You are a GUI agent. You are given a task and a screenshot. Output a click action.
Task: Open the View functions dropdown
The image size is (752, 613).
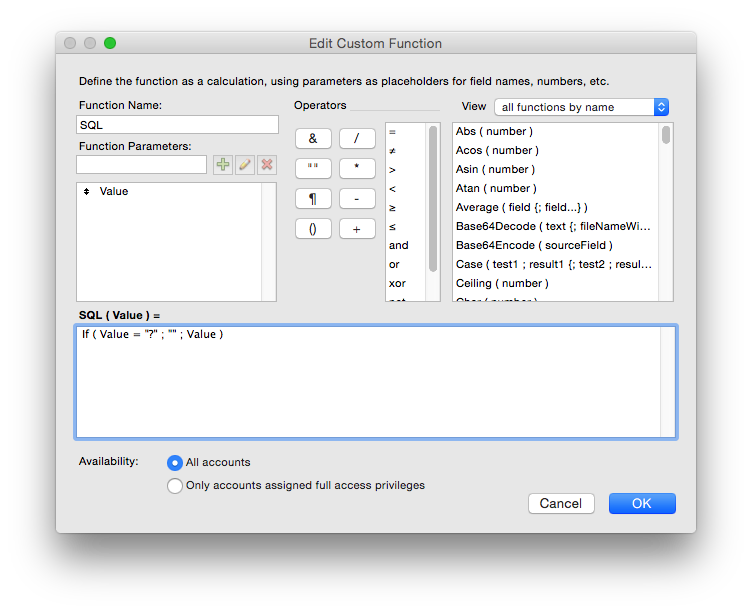coord(581,107)
